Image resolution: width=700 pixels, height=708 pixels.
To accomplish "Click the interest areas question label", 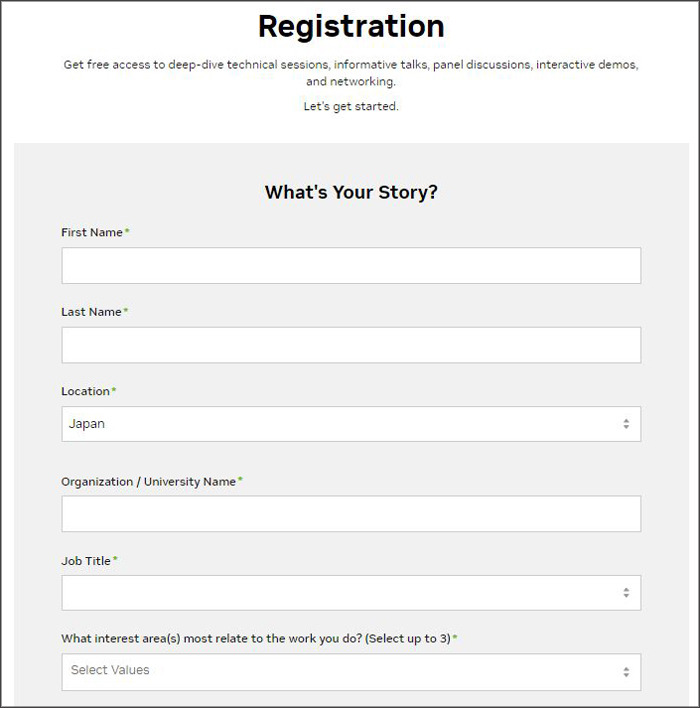I will coord(255,638).
